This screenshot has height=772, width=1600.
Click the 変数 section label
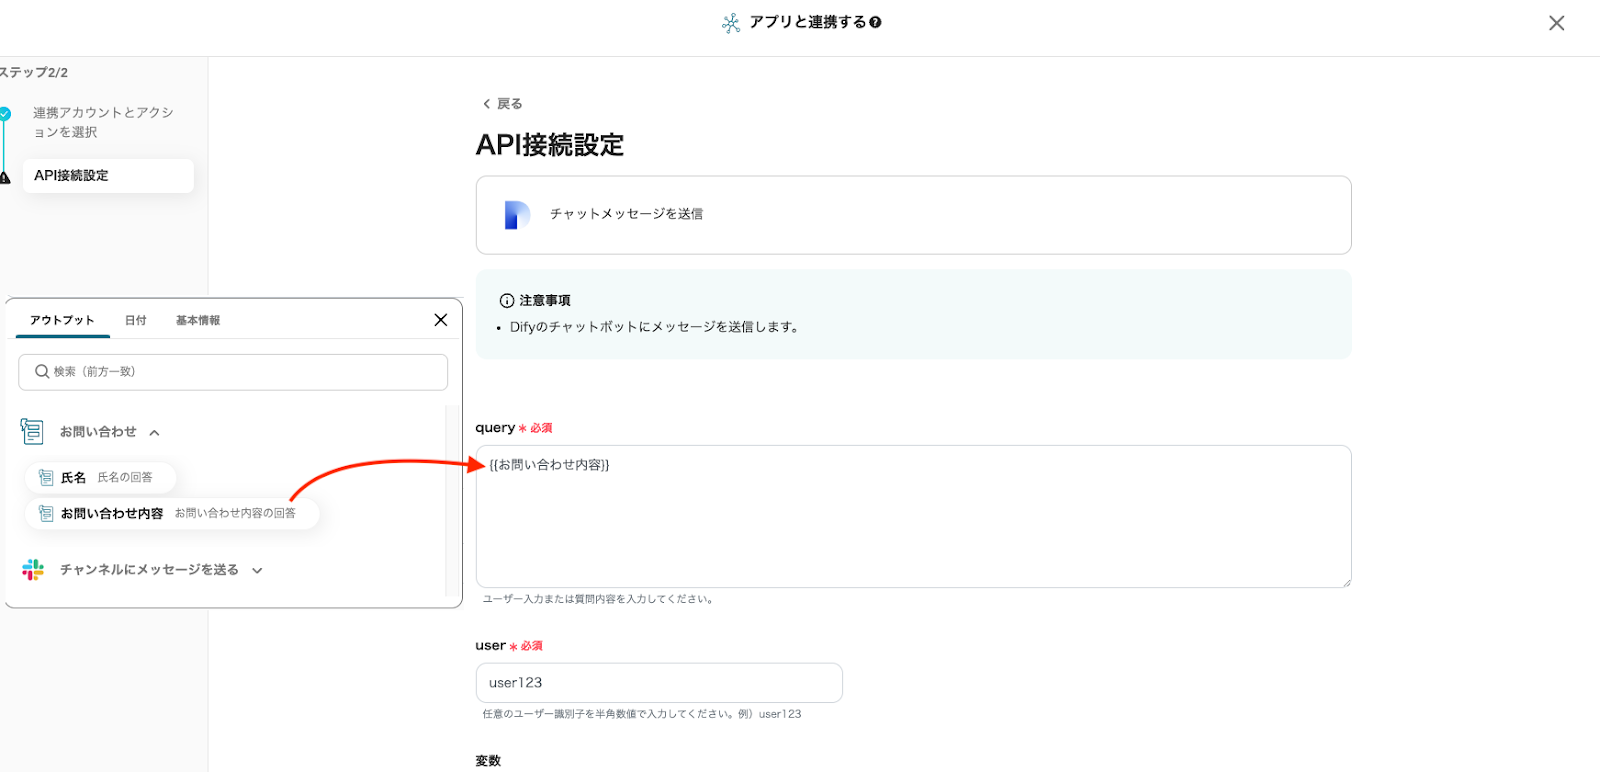[488, 761]
